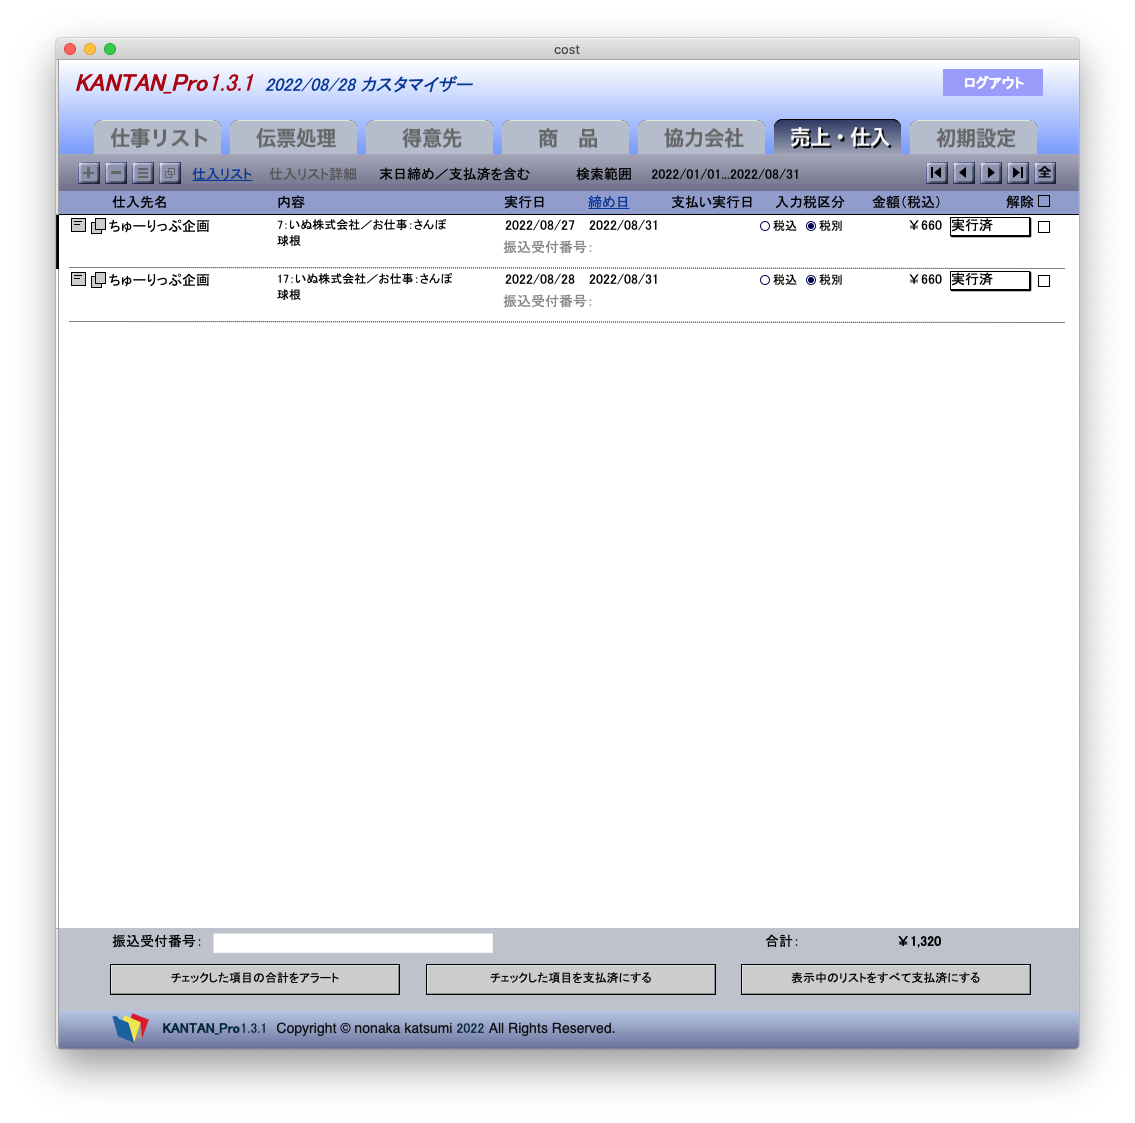Screen dimensions: 1135x1123
Task: Click the search range 2022/01/01...2022/08/31 text
Action: 725,174
